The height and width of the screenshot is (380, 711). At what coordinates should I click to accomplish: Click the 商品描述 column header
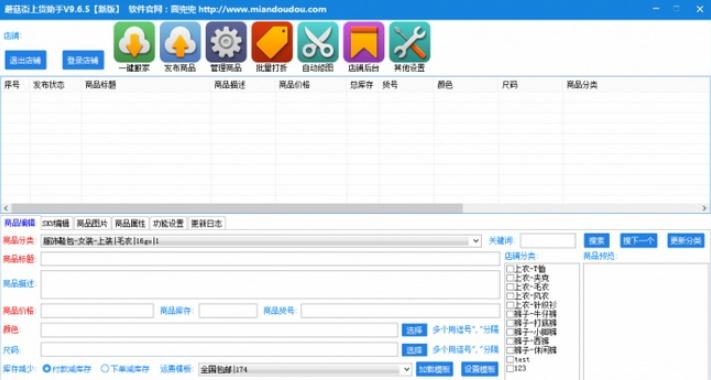[243, 85]
